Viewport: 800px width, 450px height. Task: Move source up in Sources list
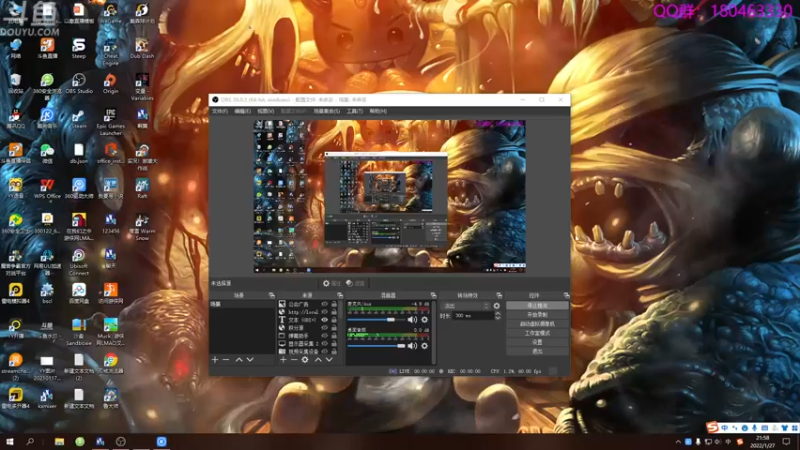coord(318,360)
